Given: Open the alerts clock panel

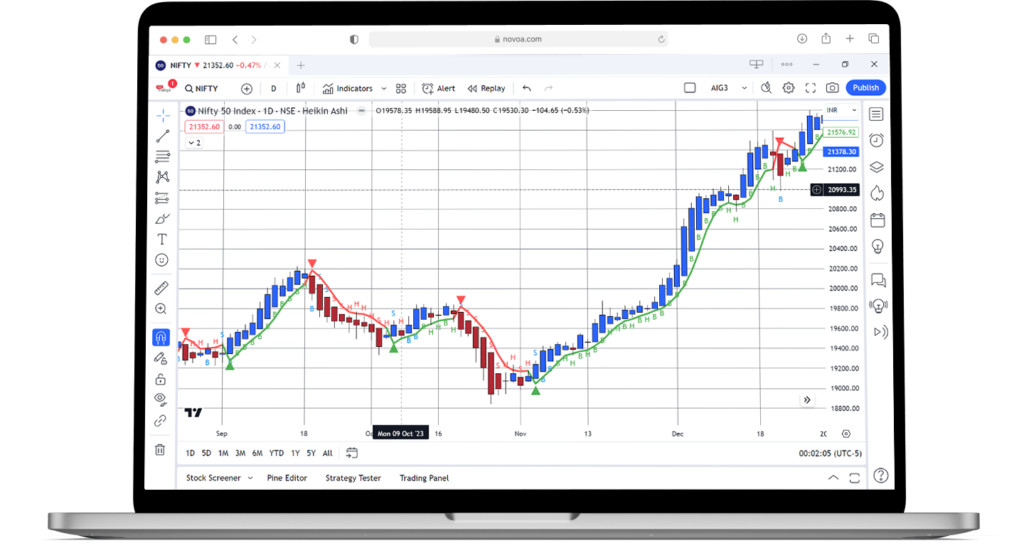Looking at the screenshot, I should [x=876, y=140].
